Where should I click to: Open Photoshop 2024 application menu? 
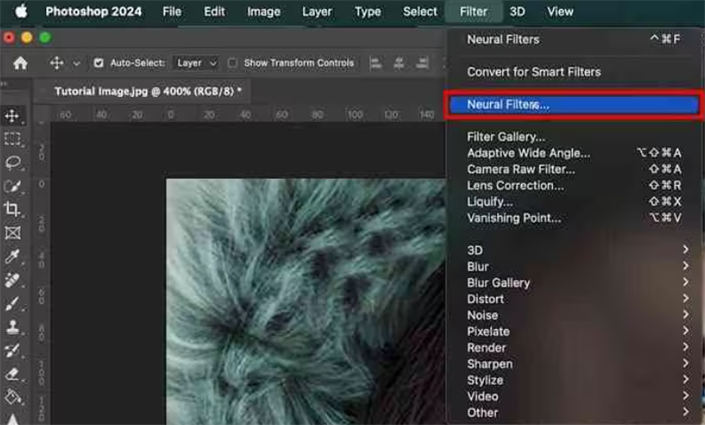94,11
